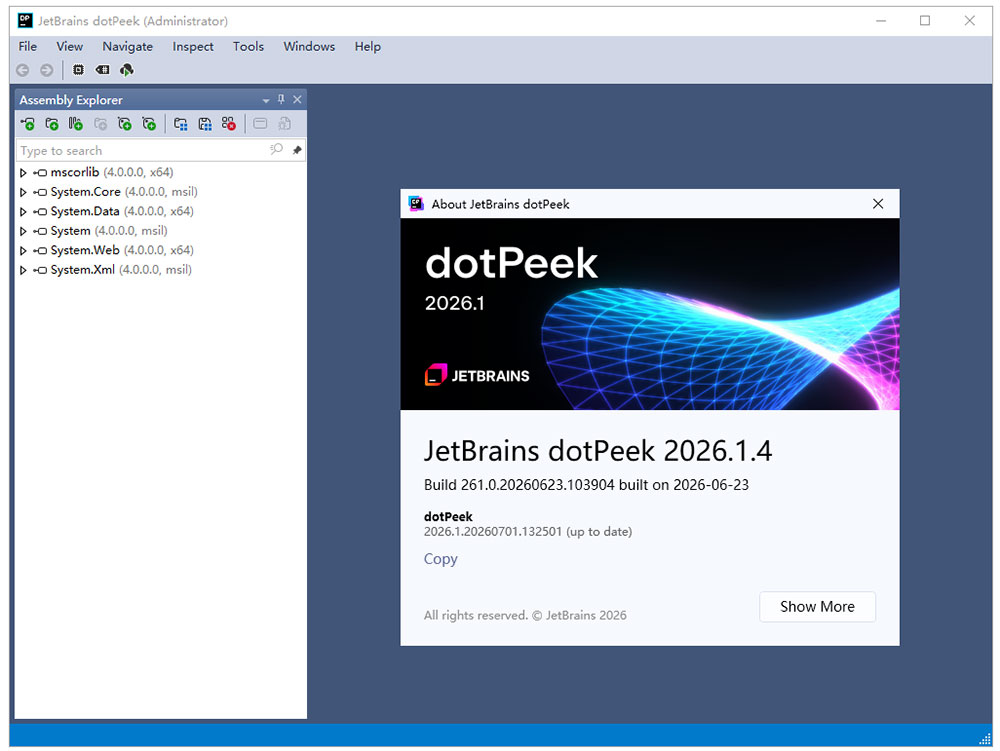
Task: Open the Help menu
Action: coord(367,47)
